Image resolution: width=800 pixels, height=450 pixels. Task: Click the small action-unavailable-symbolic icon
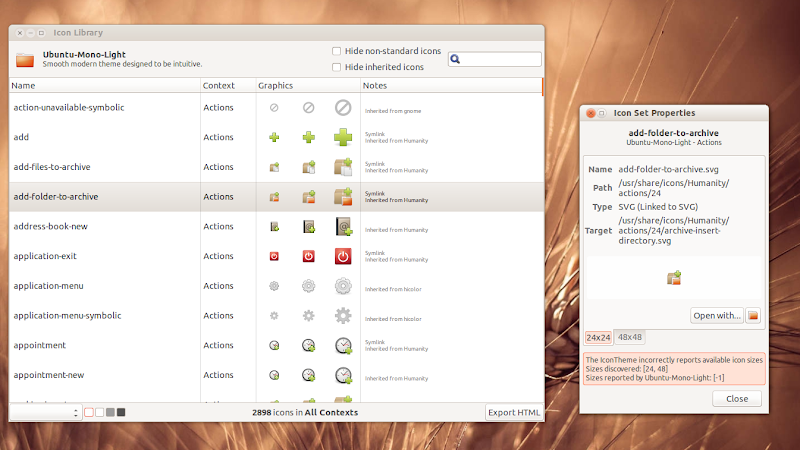pyautogui.click(x=274, y=108)
